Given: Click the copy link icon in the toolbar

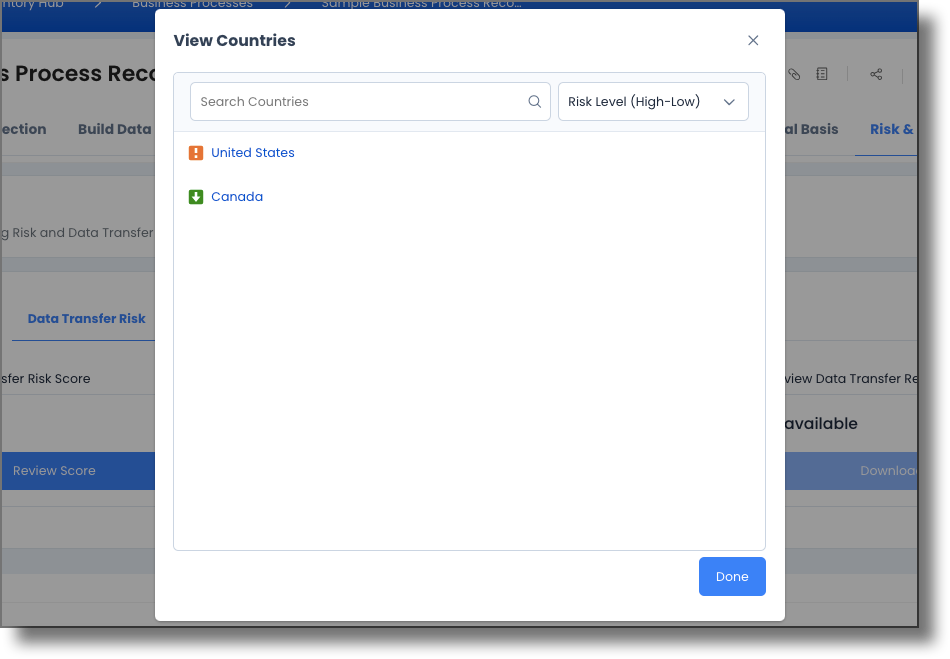Looking at the screenshot, I should coord(794,73).
